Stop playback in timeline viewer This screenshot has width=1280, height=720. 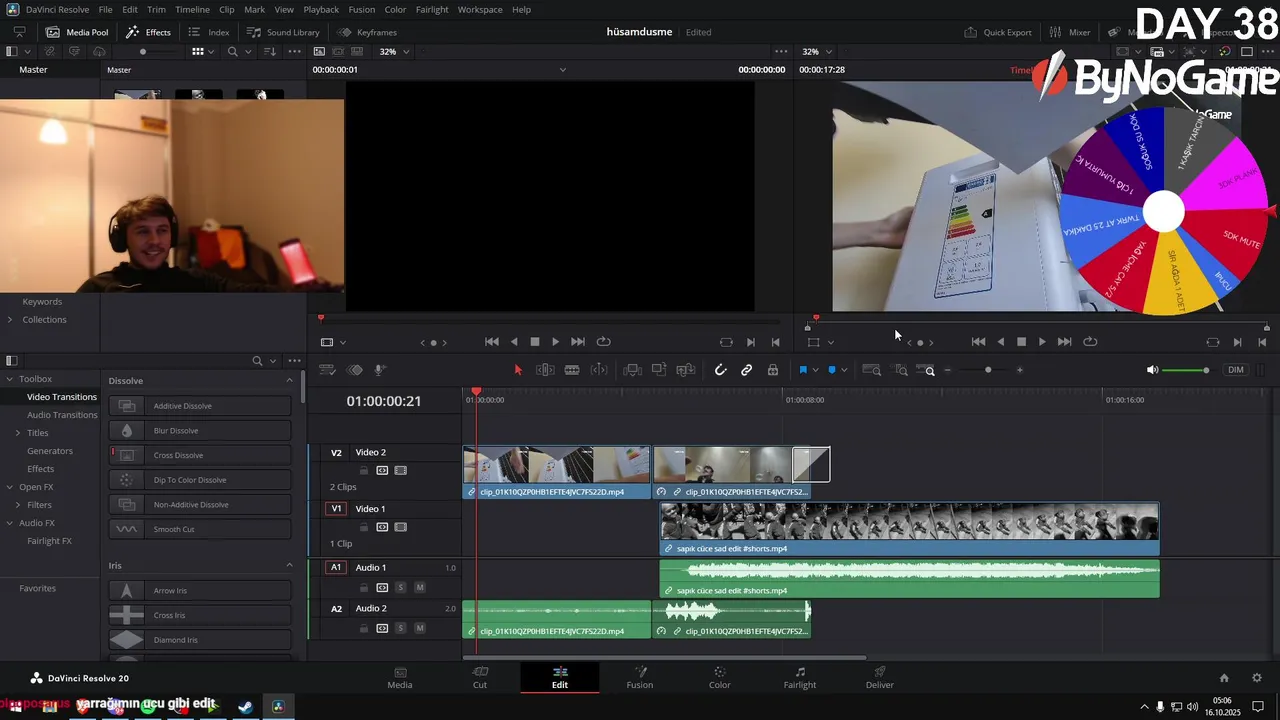point(1021,342)
